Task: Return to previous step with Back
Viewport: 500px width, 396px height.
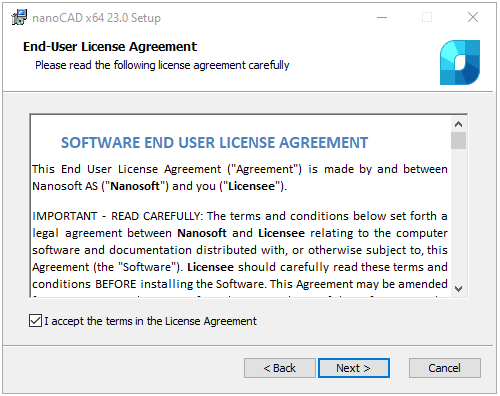Action: 280,368
